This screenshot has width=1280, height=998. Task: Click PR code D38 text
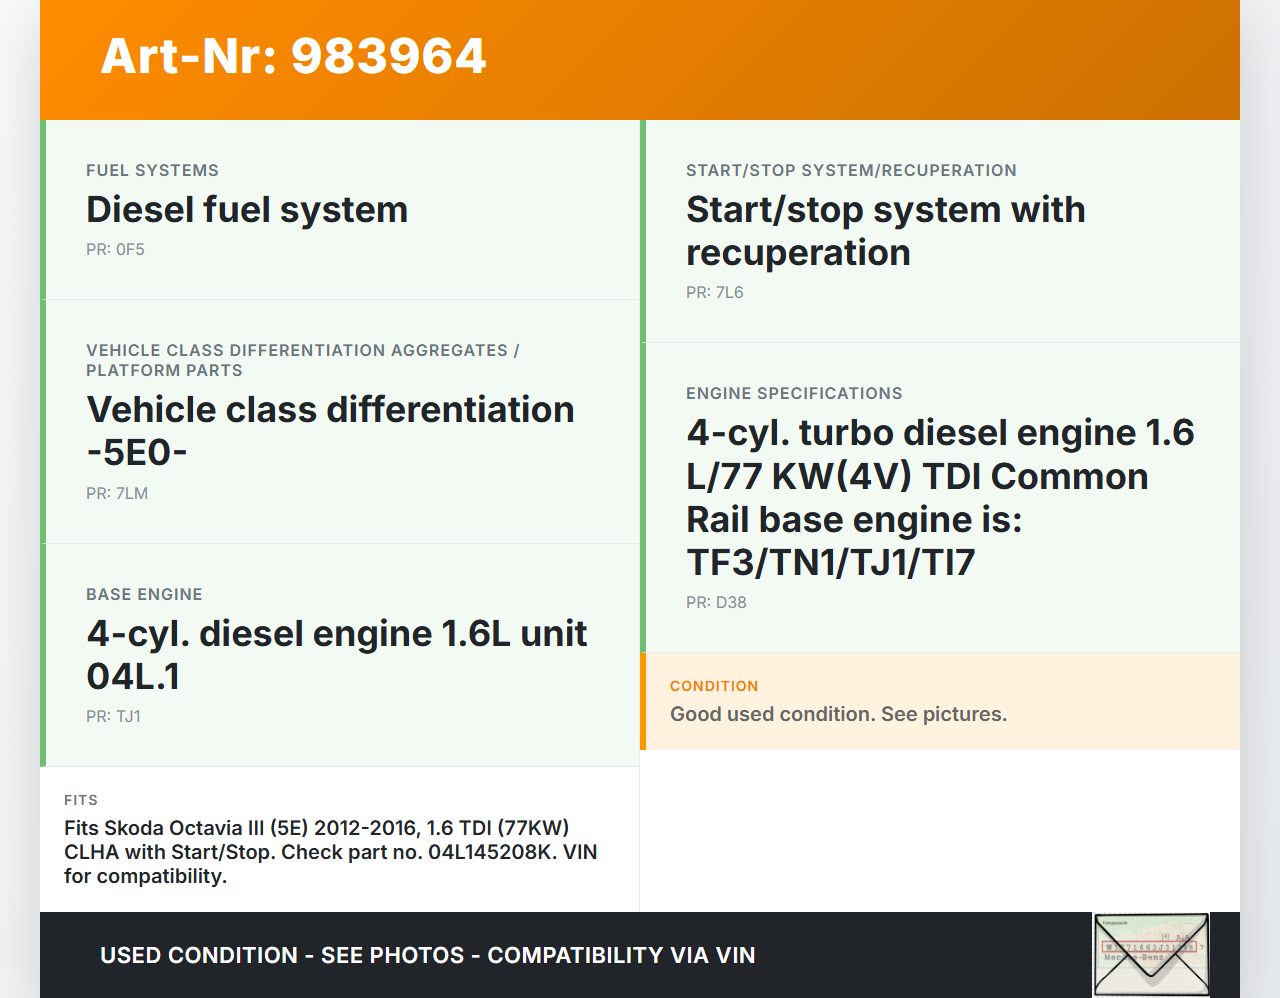click(x=716, y=603)
